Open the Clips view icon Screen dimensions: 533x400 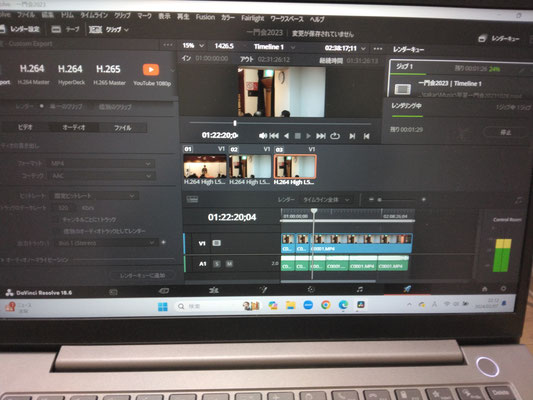96,30
